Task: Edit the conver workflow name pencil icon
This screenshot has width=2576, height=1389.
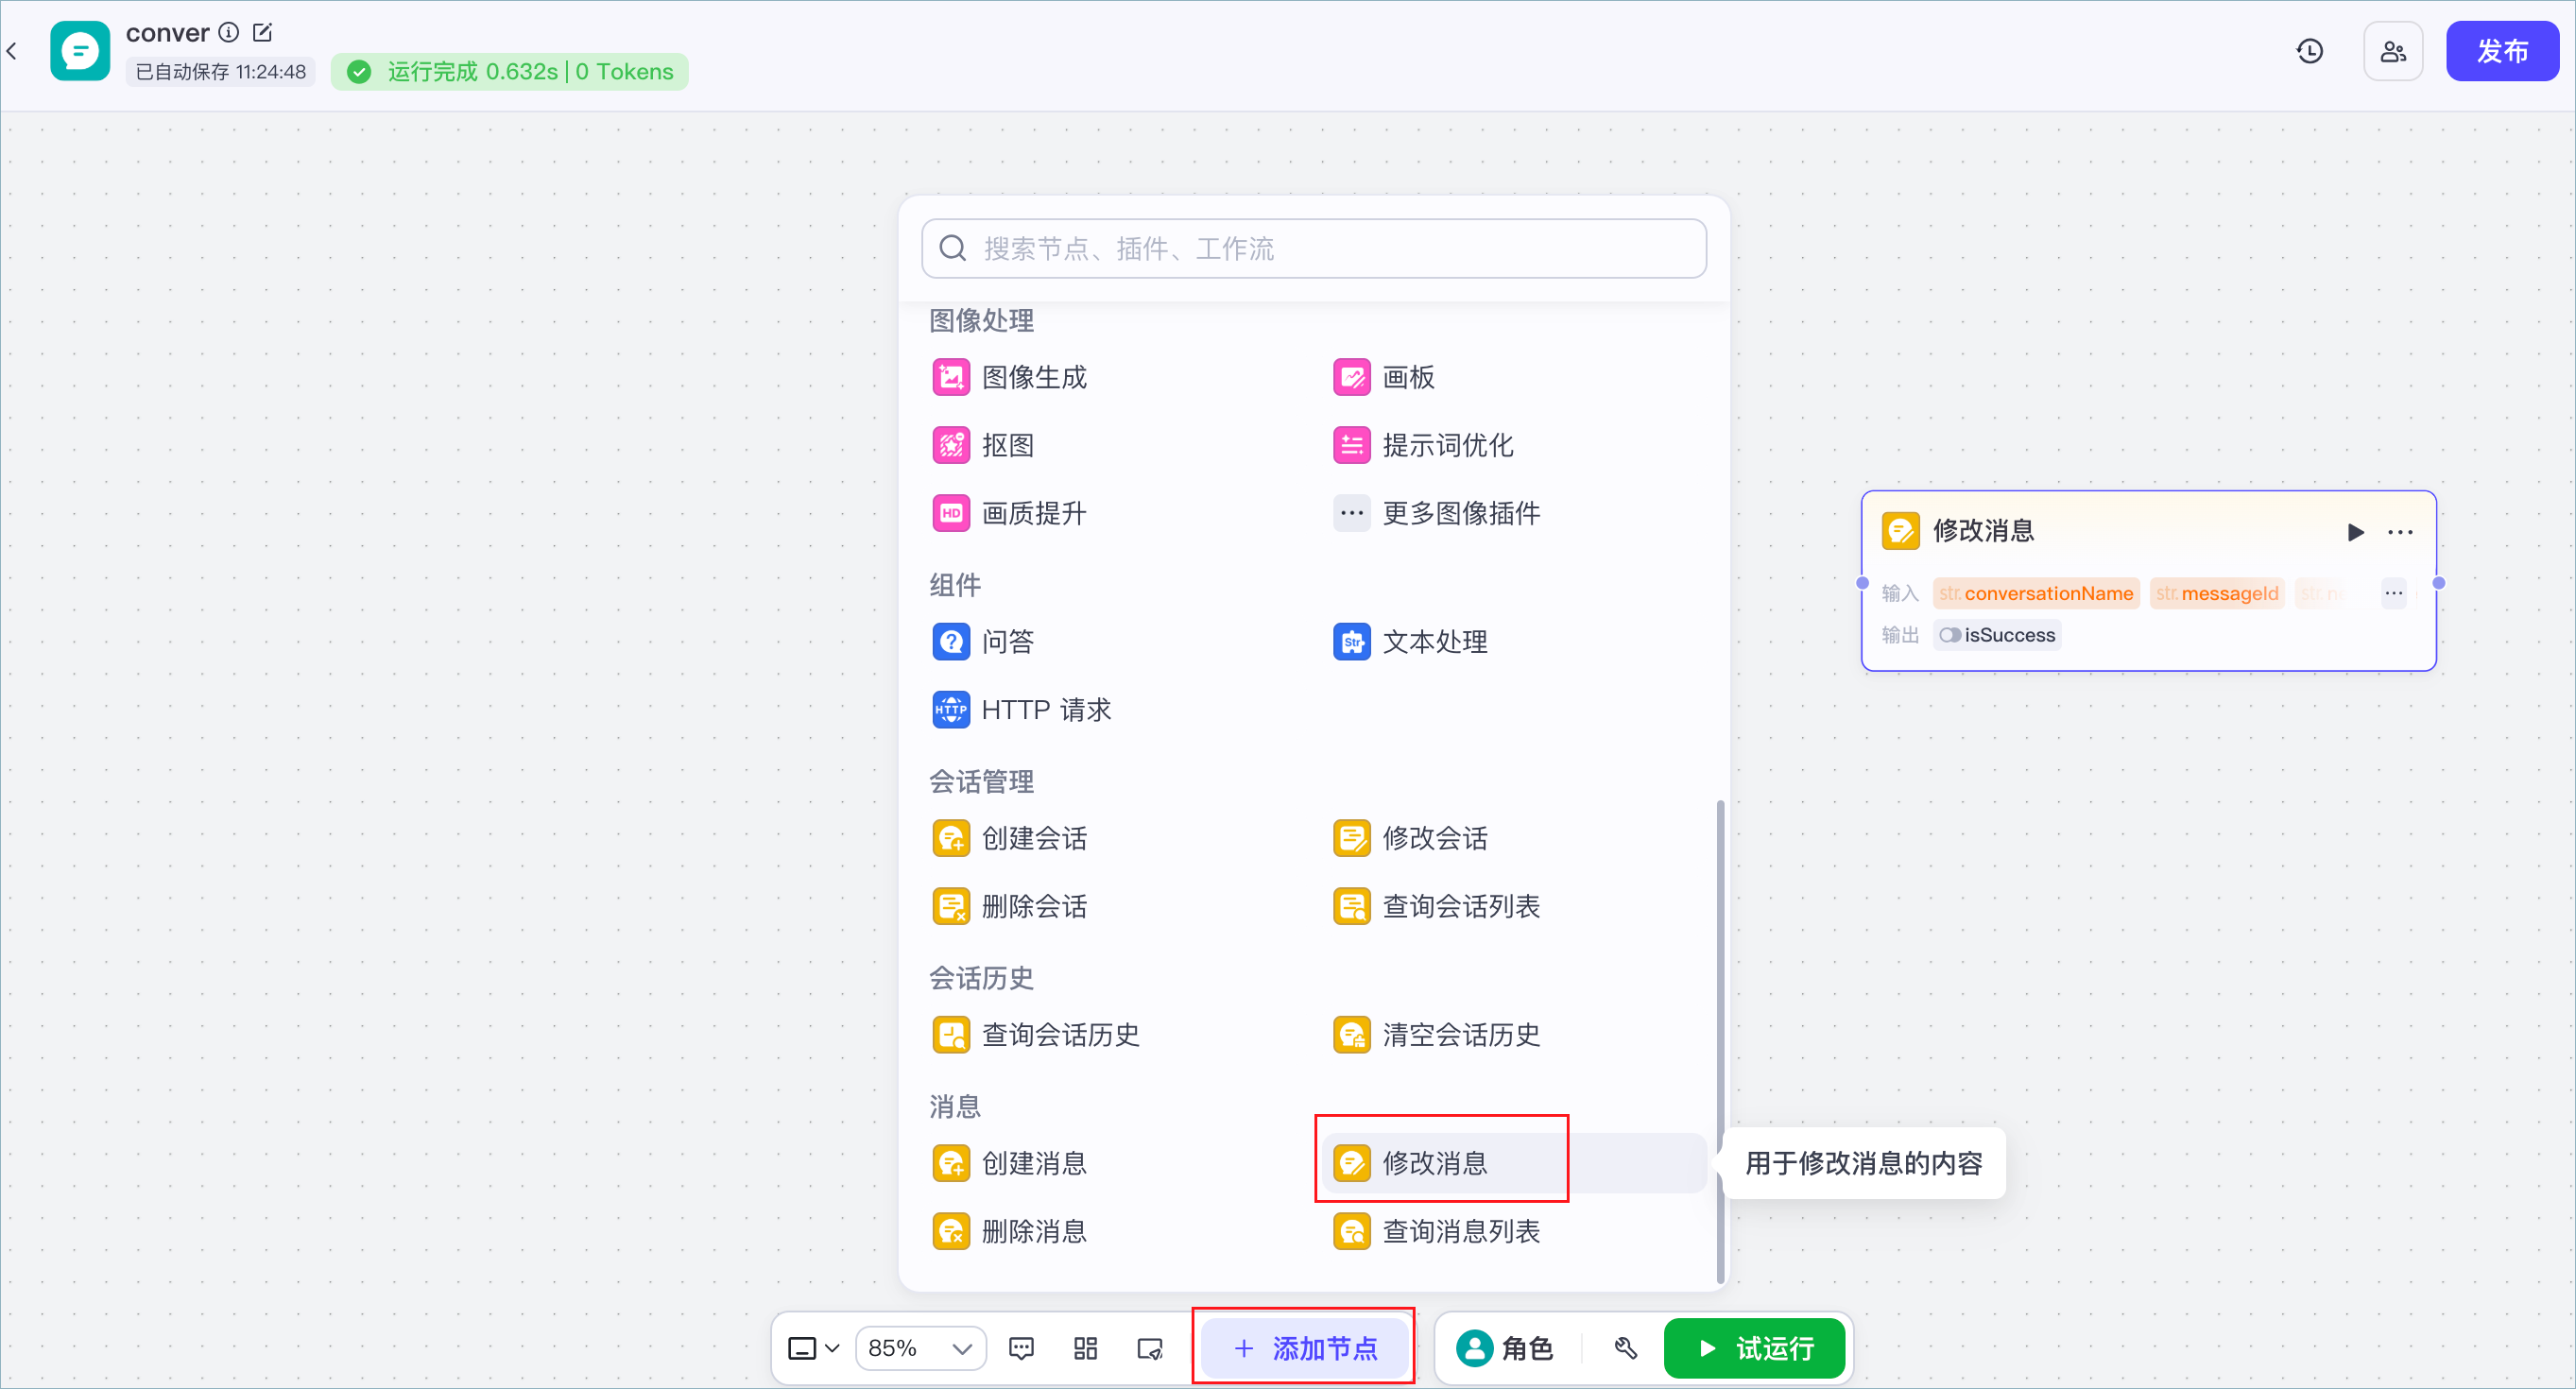Action: point(263,32)
